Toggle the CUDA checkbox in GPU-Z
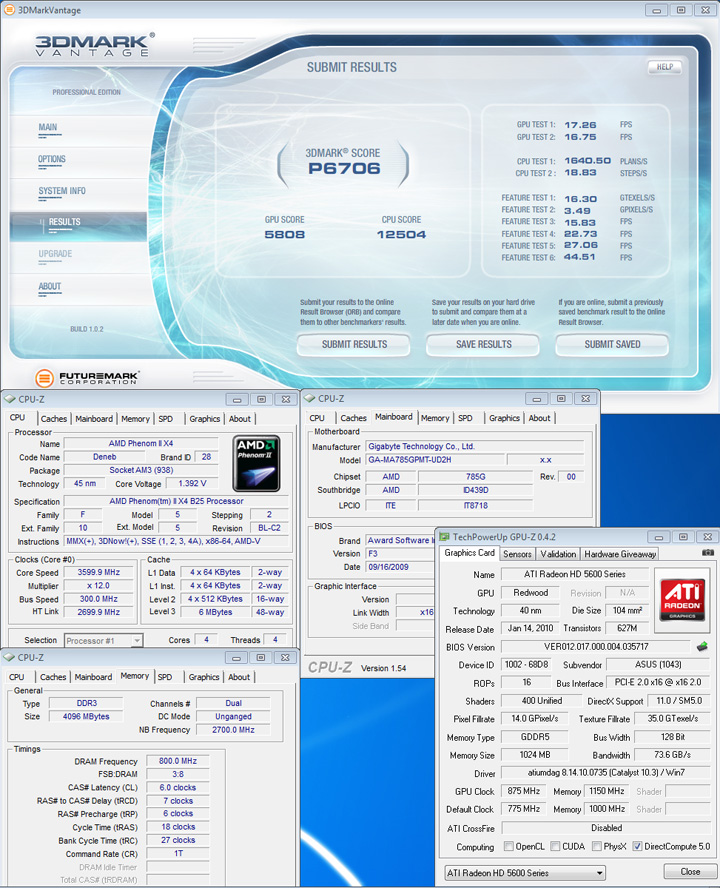 555,846
